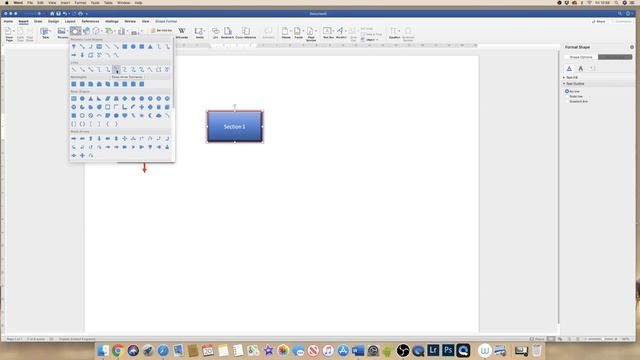Viewport: 640px width, 360px height.
Task: Select the Rounded Rectangle shape
Action: coord(82,84)
